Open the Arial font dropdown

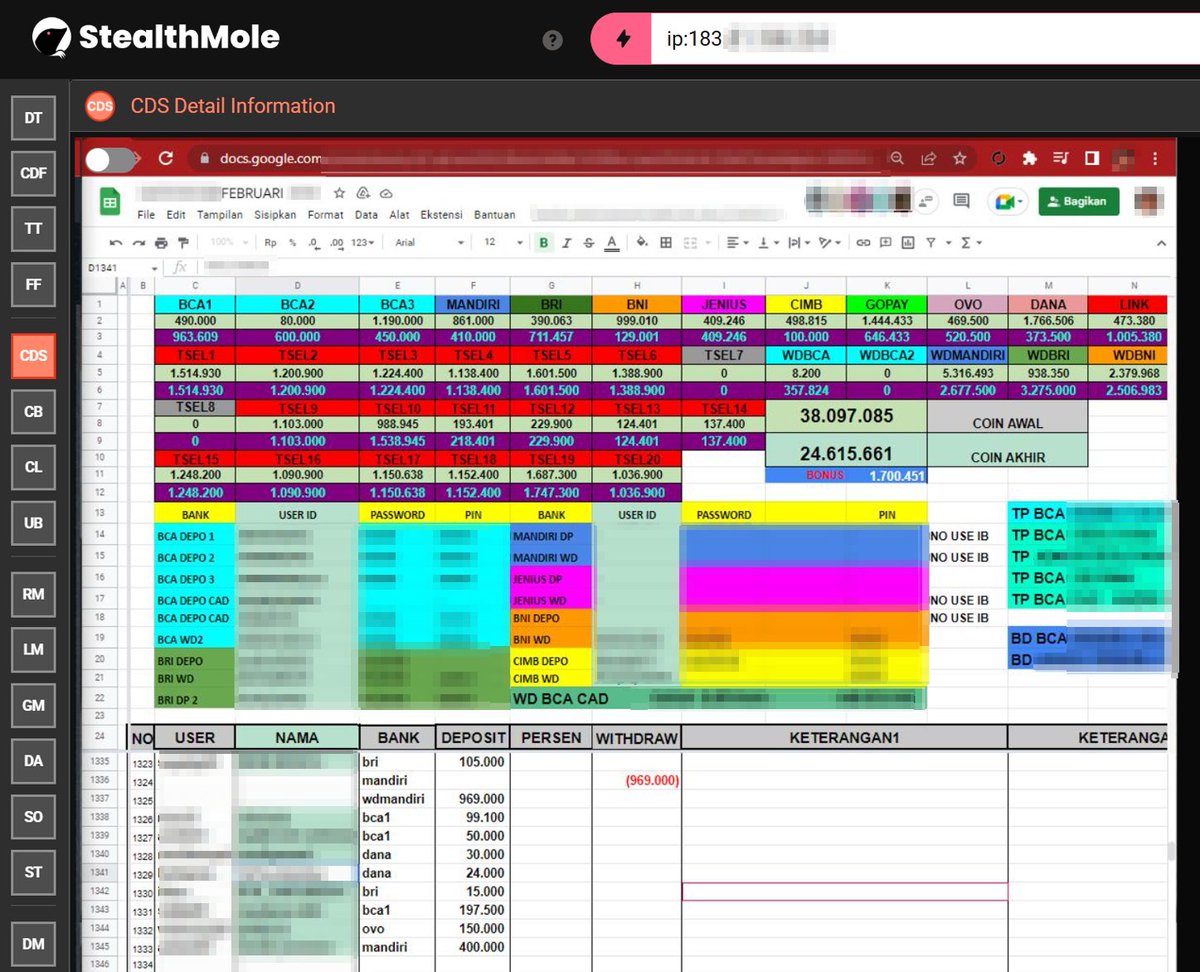coord(429,243)
